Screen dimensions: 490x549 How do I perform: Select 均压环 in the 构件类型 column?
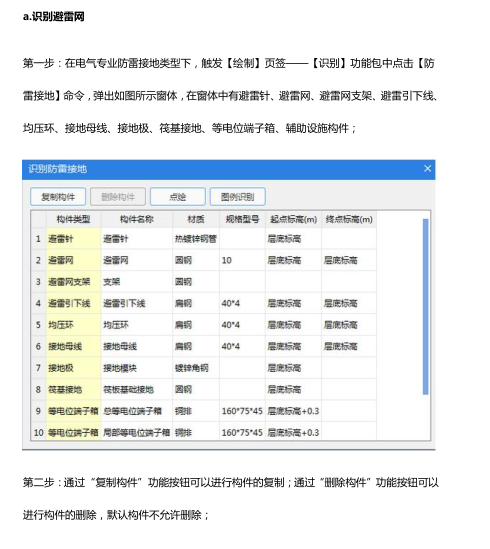coord(74,325)
